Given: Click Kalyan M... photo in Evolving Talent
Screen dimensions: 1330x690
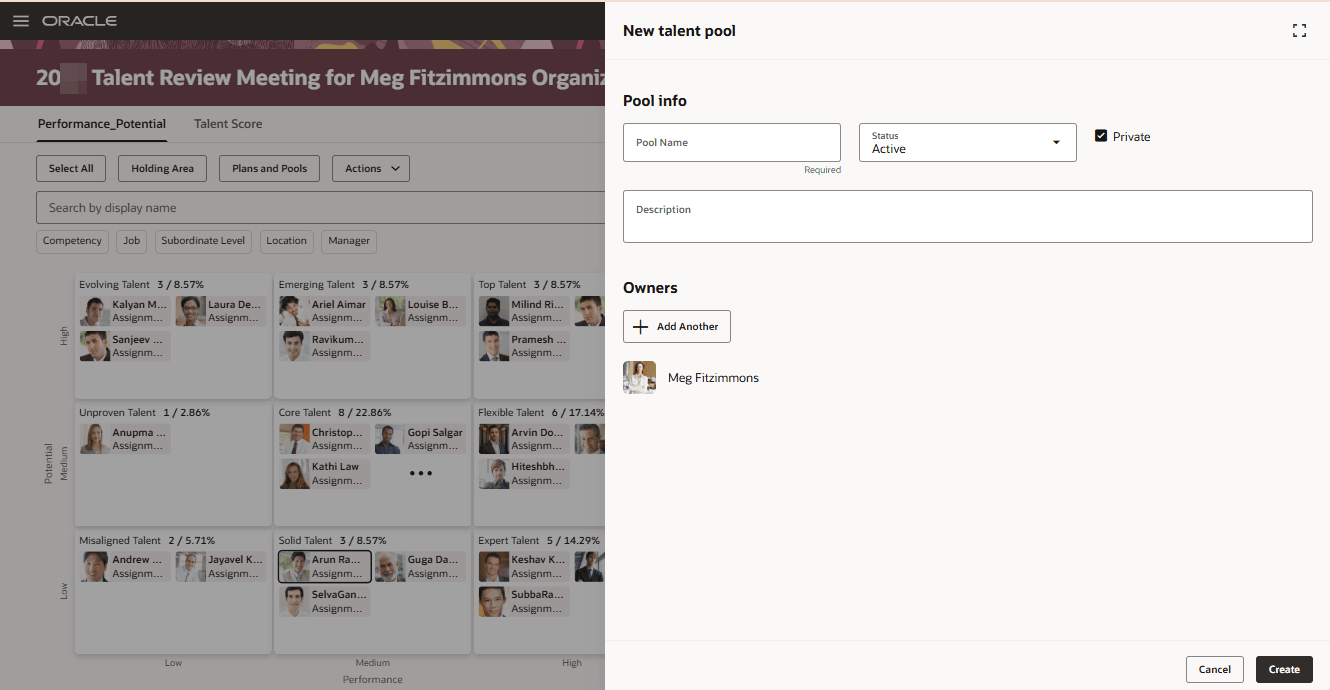Looking at the screenshot, I should click(x=96, y=311).
